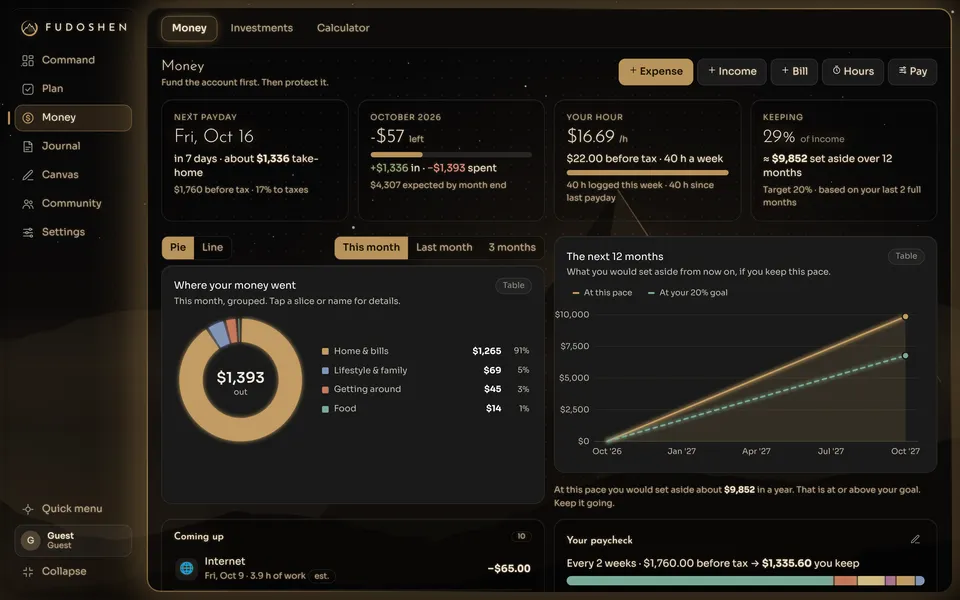The height and width of the screenshot is (600, 960).
Task: Click the pencil edit icon on Your paycheck
Action: [x=915, y=539]
